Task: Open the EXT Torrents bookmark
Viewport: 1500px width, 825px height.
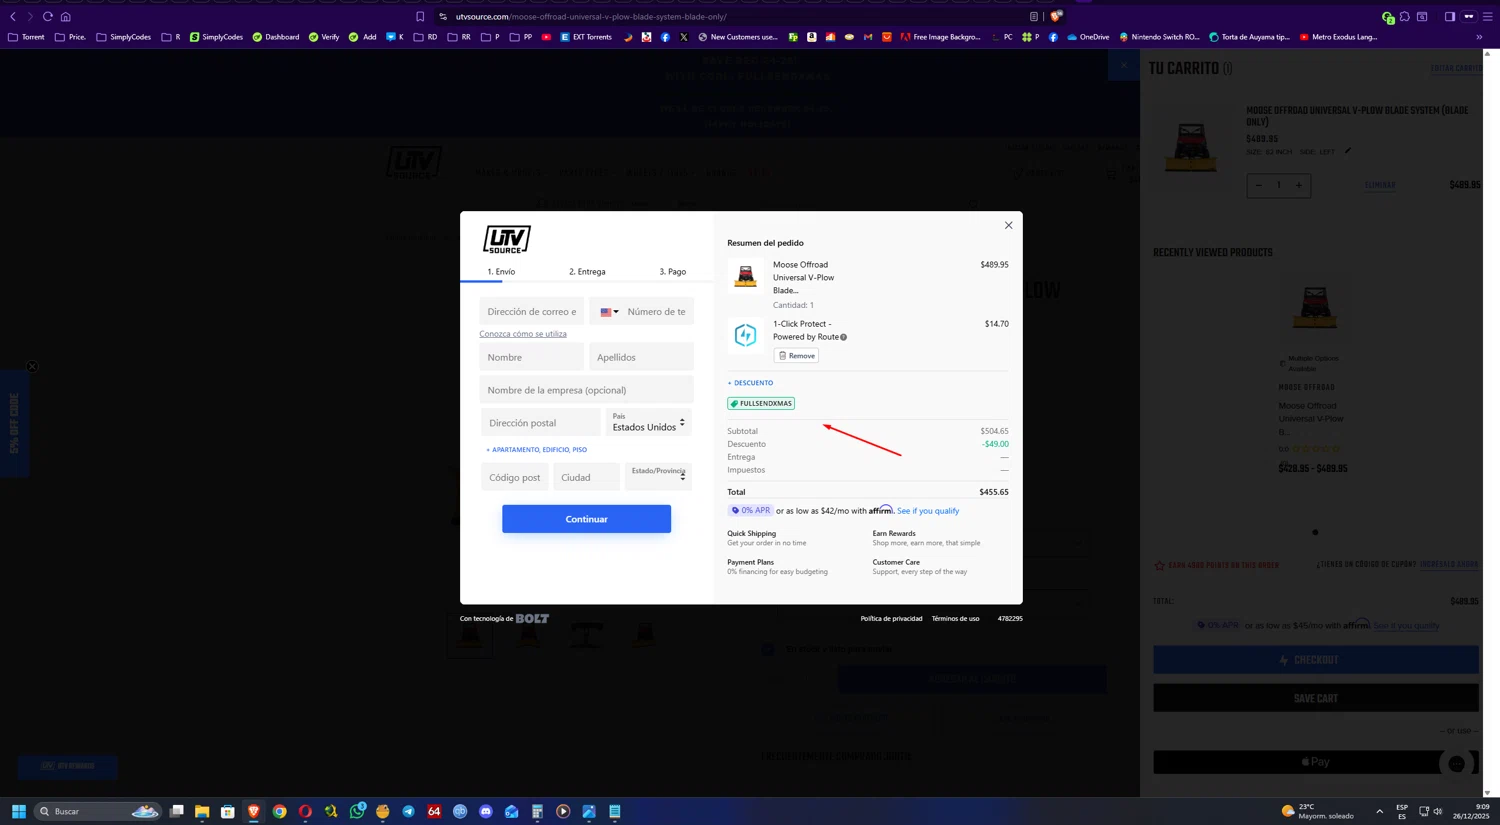Action: [x=586, y=37]
